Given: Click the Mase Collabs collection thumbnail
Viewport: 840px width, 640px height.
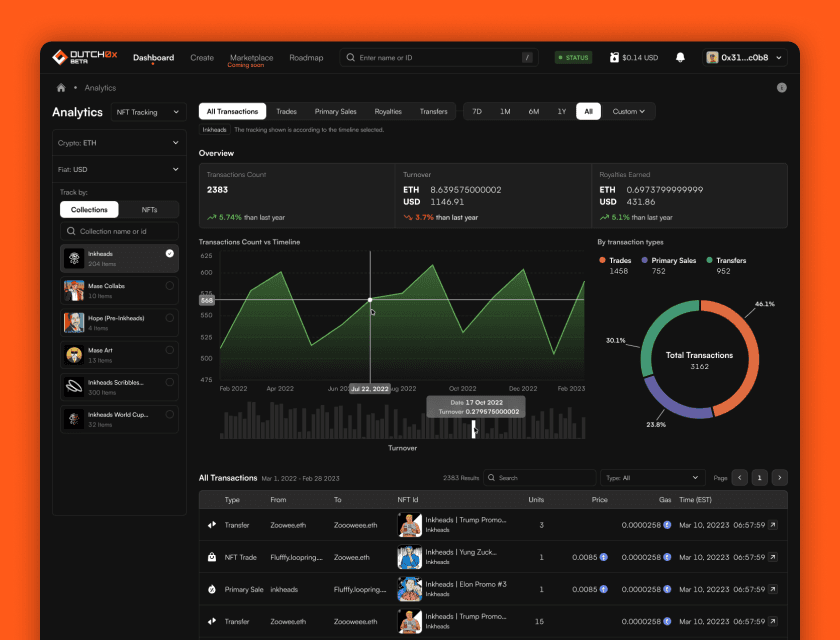Looking at the screenshot, I should point(74,291).
